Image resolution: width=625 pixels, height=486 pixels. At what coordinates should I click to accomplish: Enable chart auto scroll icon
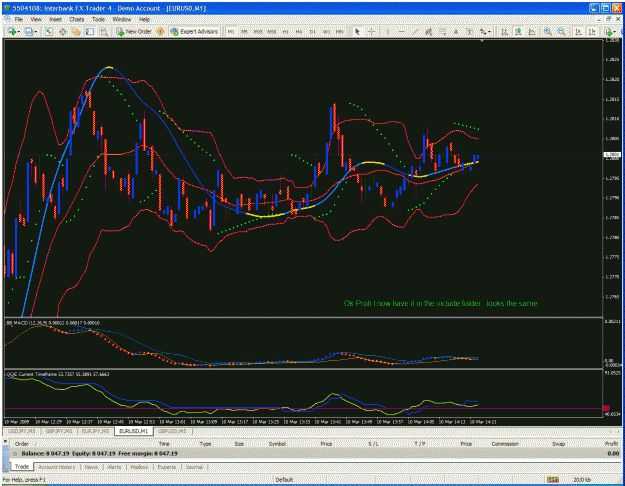(x=578, y=31)
